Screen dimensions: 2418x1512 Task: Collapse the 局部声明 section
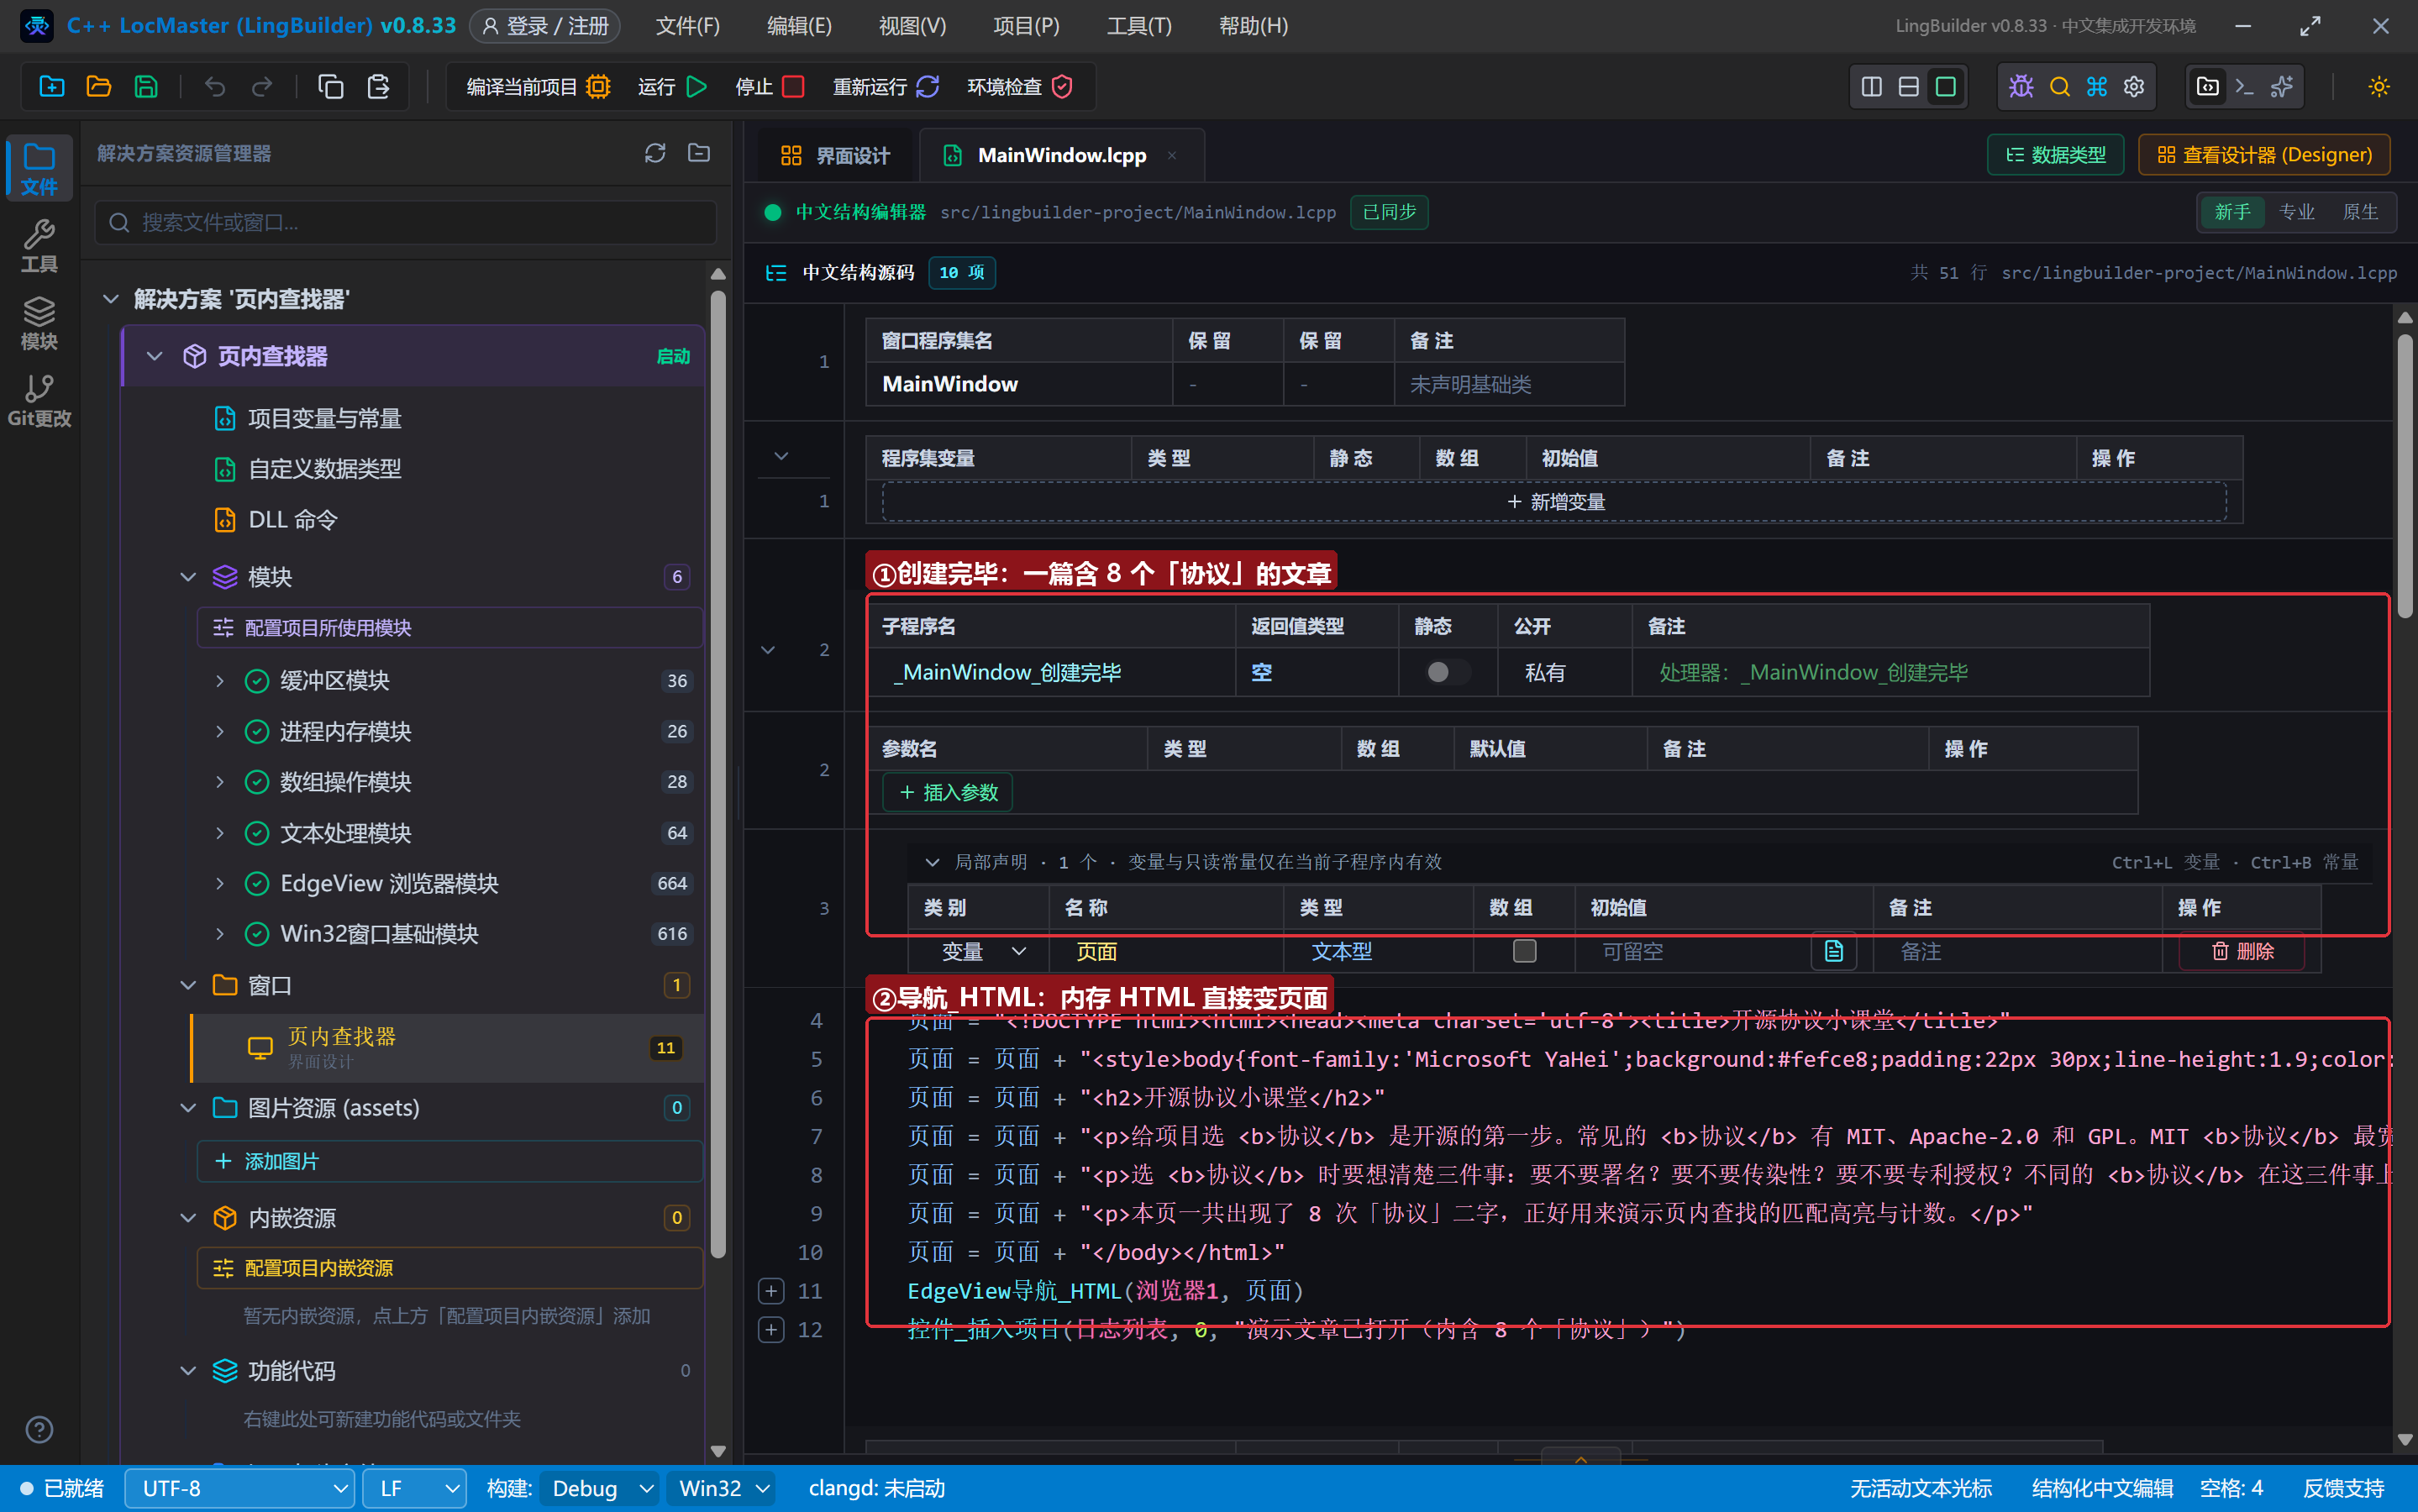932,862
